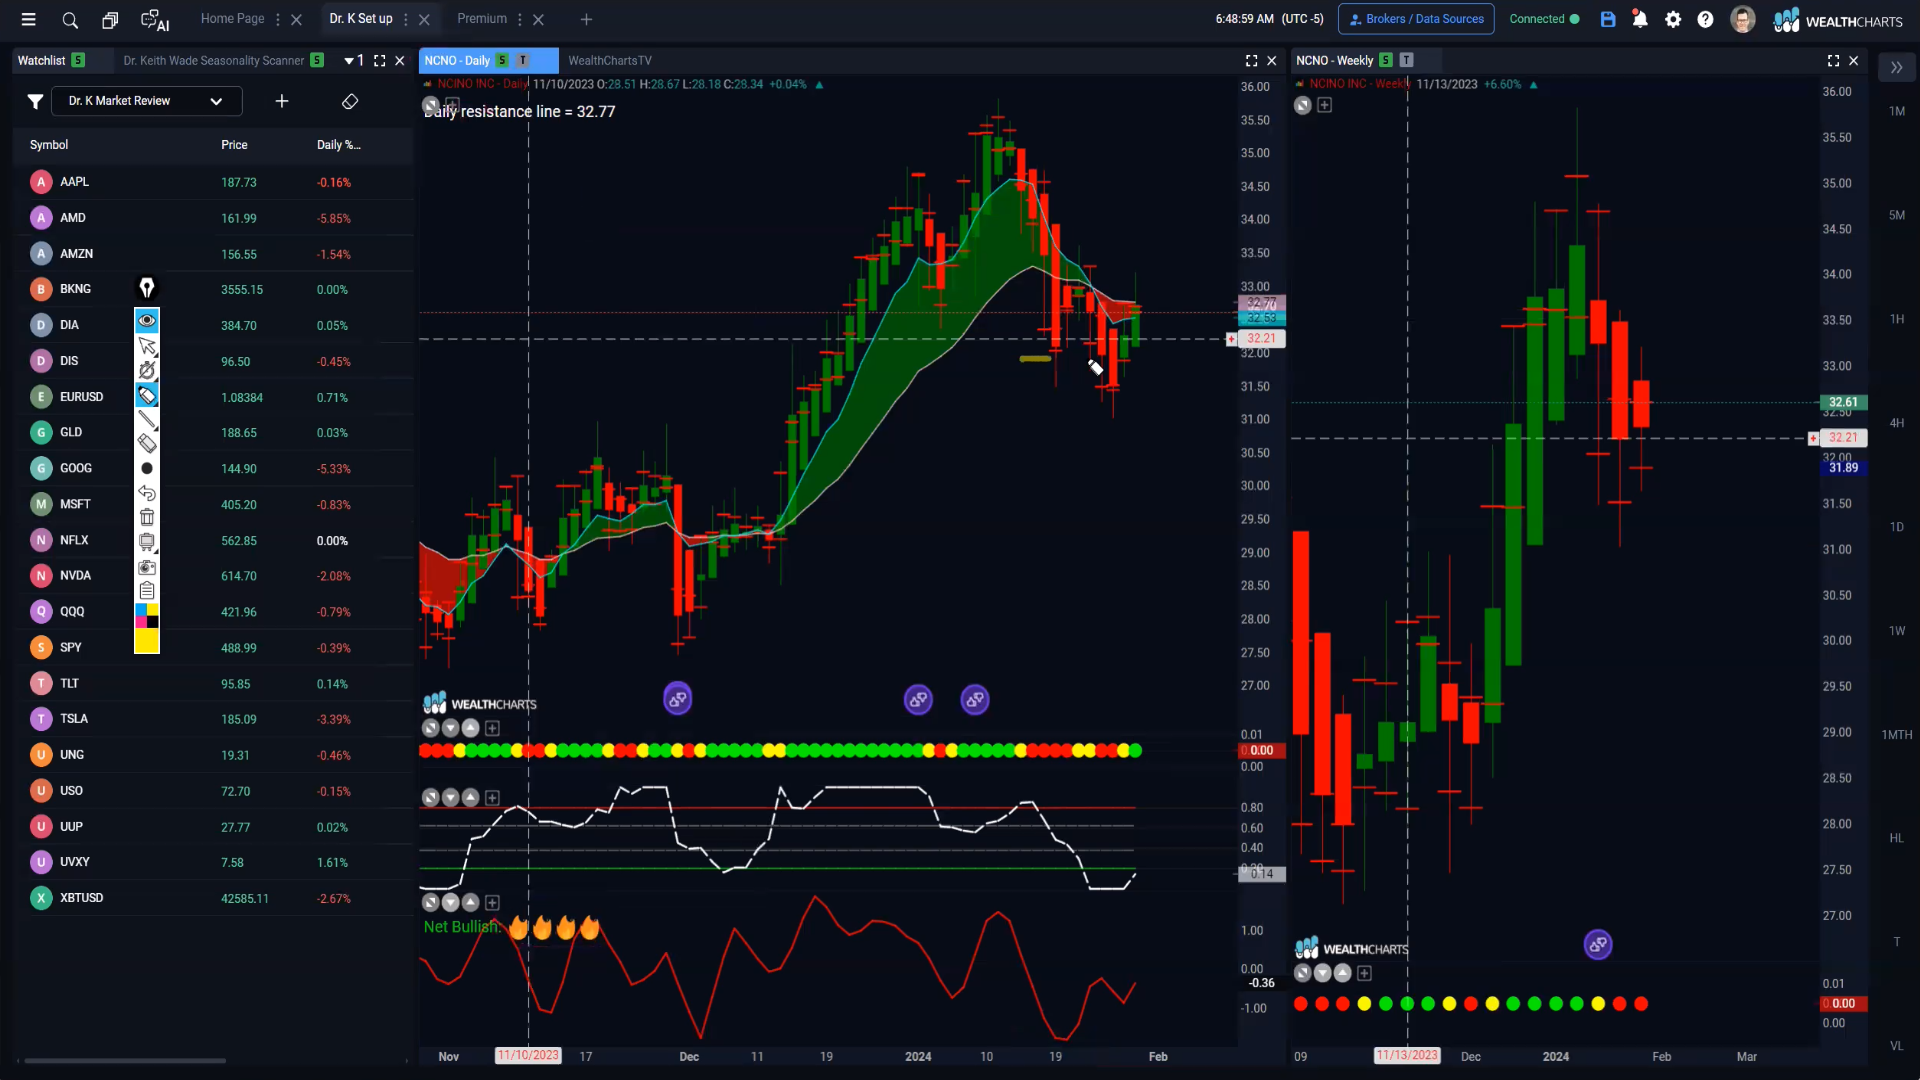1920x1080 pixels.
Task: Open the notifications bell
Action: (1640, 19)
